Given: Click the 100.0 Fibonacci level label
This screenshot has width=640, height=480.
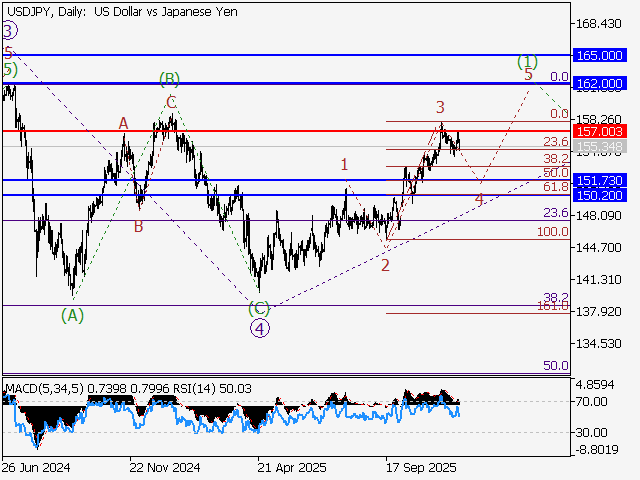Looking at the screenshot, I should point(552,231).
